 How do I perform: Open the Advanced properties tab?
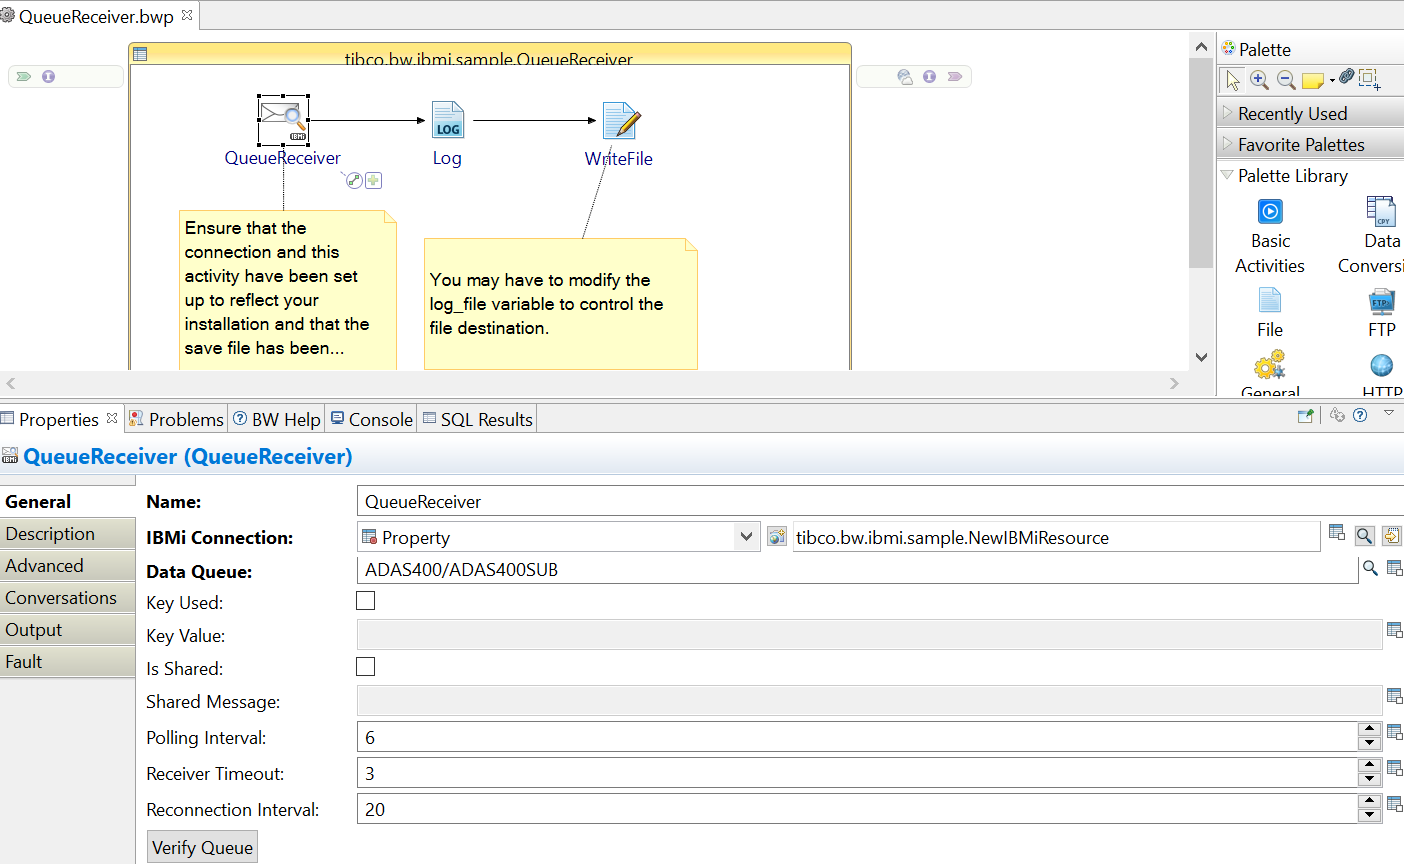(45, 566)
